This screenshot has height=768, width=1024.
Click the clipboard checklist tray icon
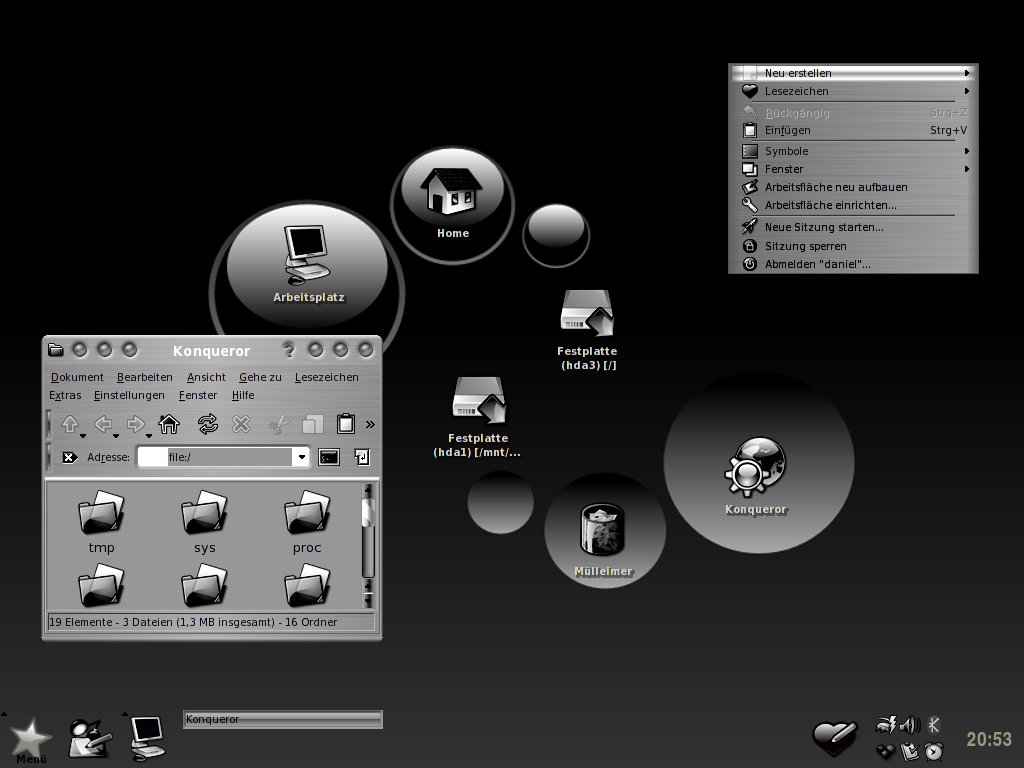click(910, 751)
